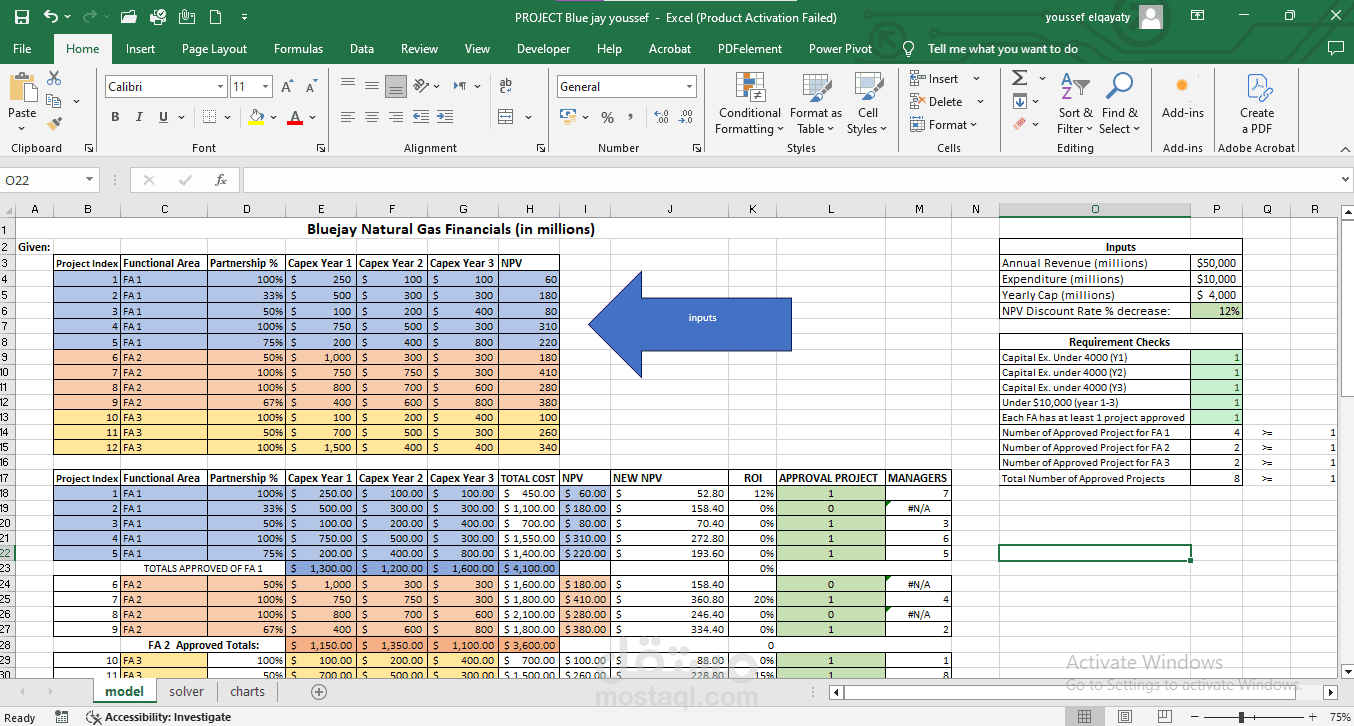The image size is (1354, 726).
Task: Open the File menu
Action: (22, 48)
